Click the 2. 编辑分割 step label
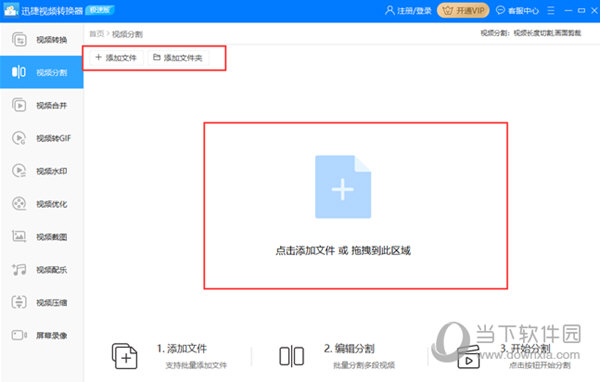The image size is (600, 382). (x=349, y=348)
